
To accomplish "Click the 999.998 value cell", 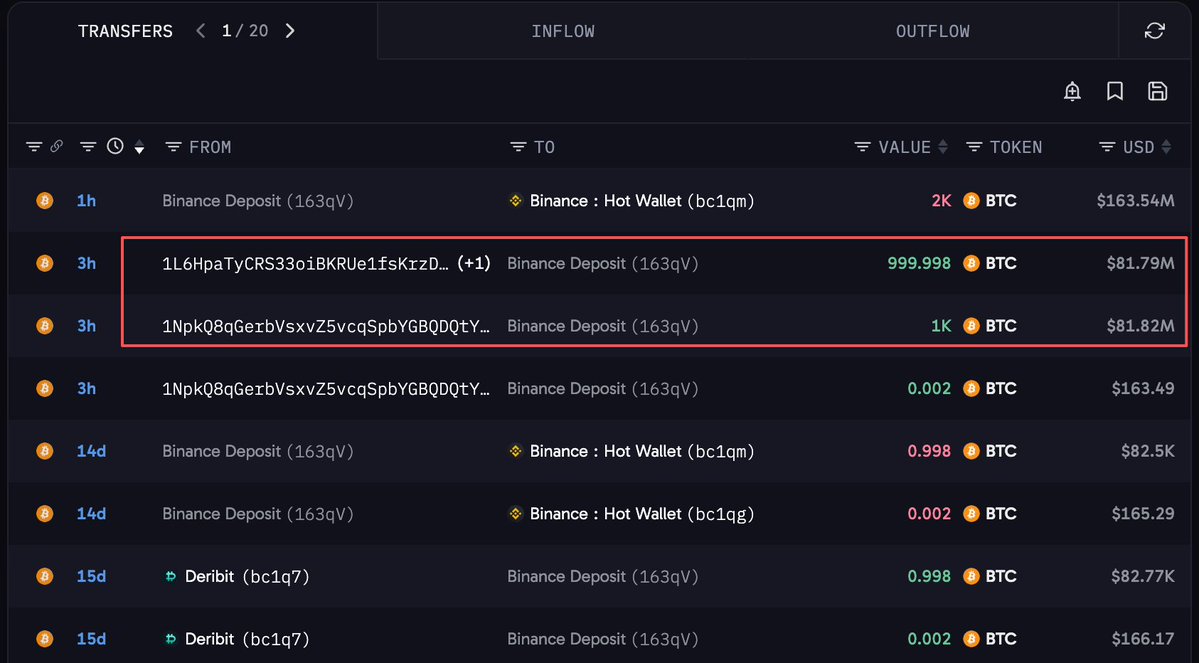I will (919, 264).
